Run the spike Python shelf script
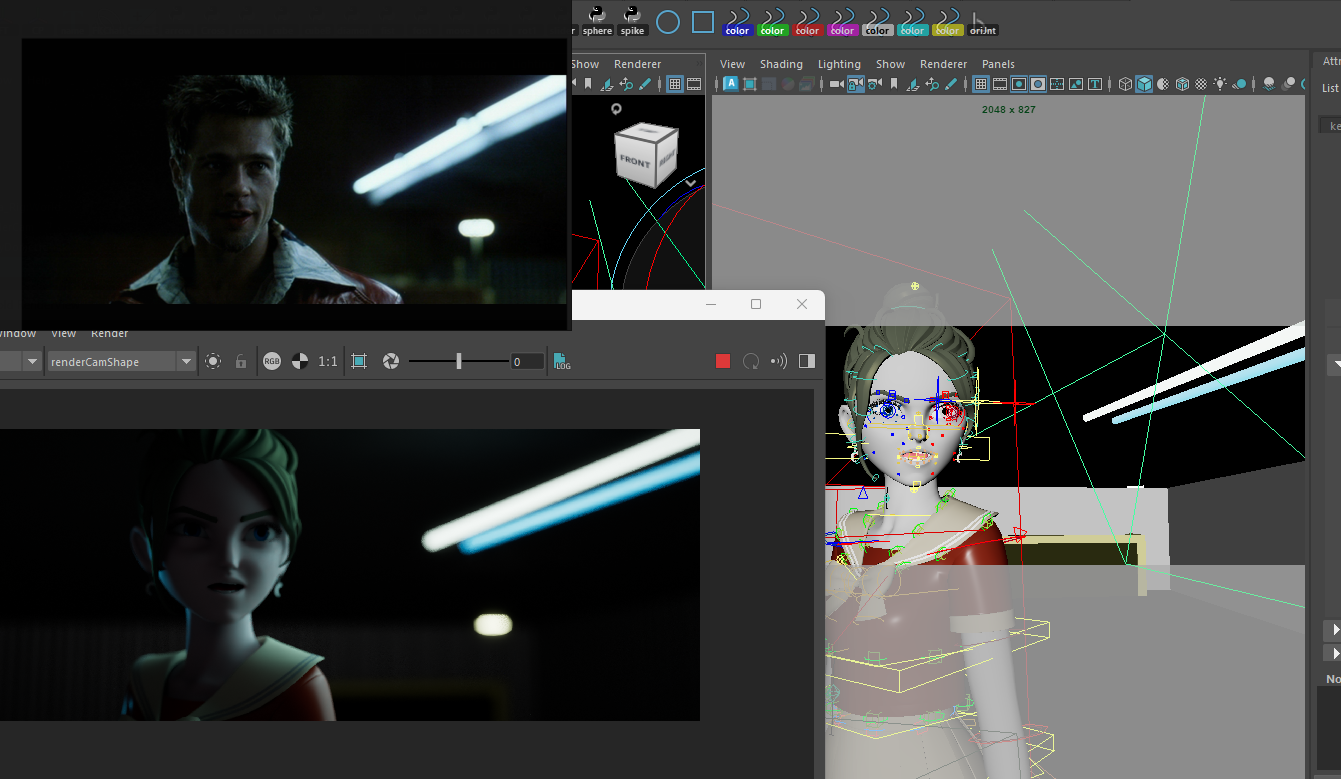The height and width of the screenshot is (779, 1341). tap(632, 20)
